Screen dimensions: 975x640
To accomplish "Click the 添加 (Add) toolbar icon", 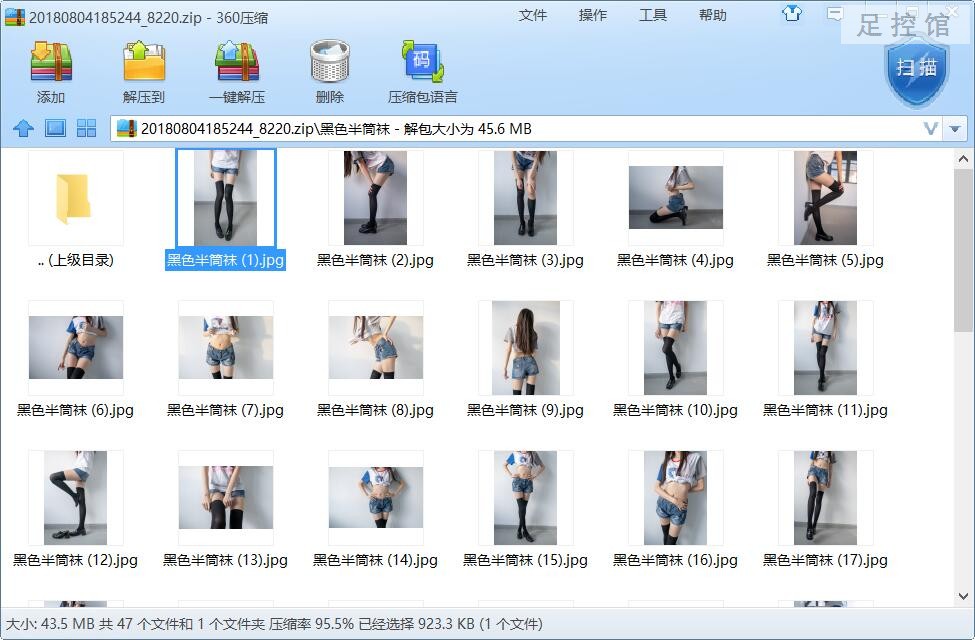I will [51, 62].
